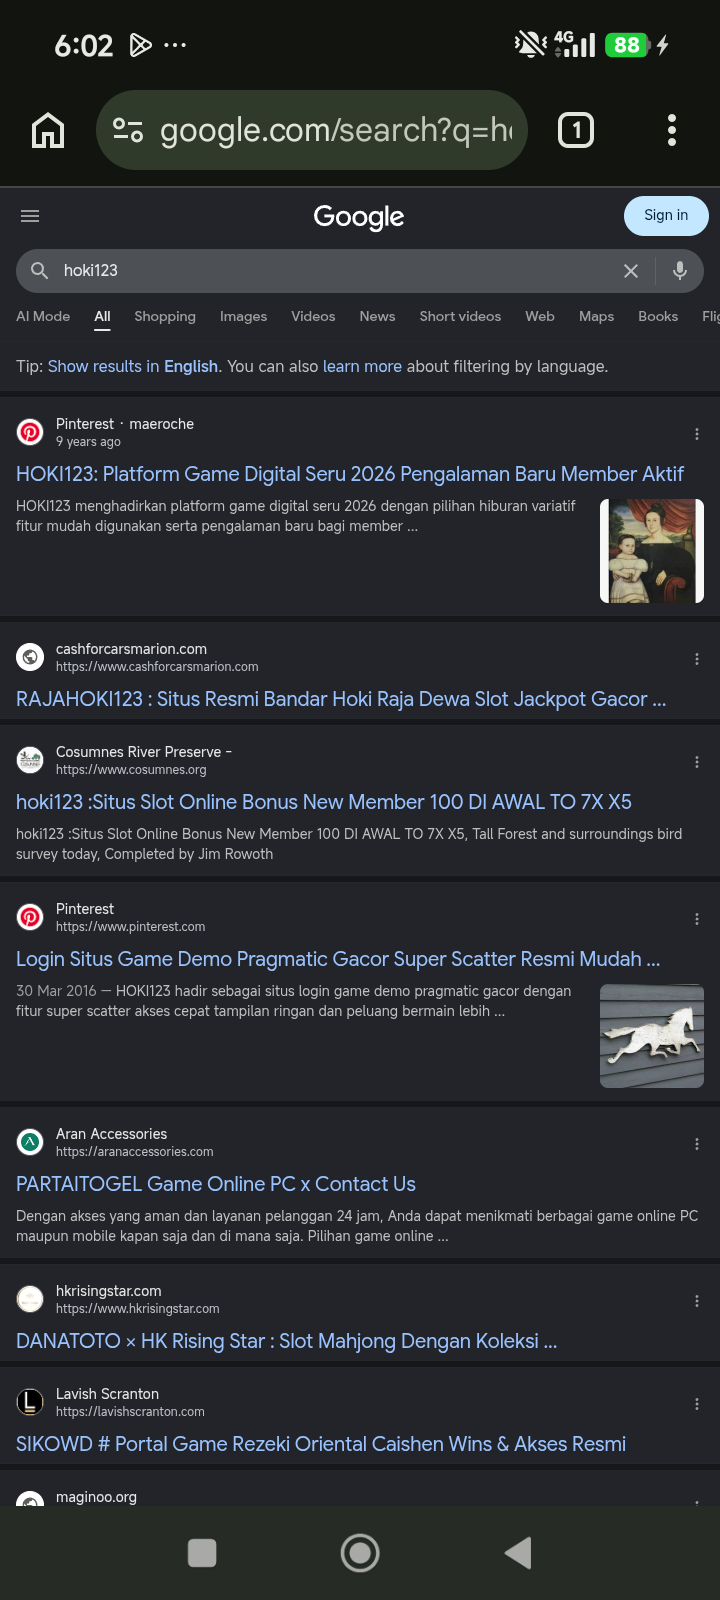Open PARTAITOGEL Game Online PC result
Viewport: 720px width, 1600px height.
point(216,1184)
